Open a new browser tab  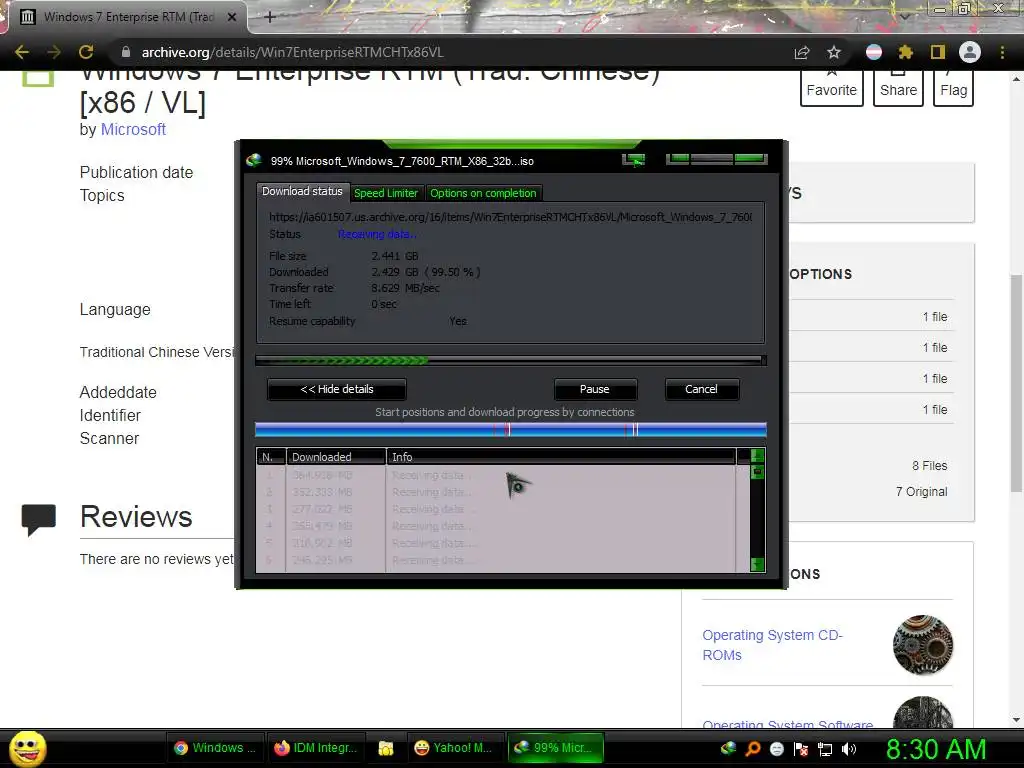click(270, 17)
